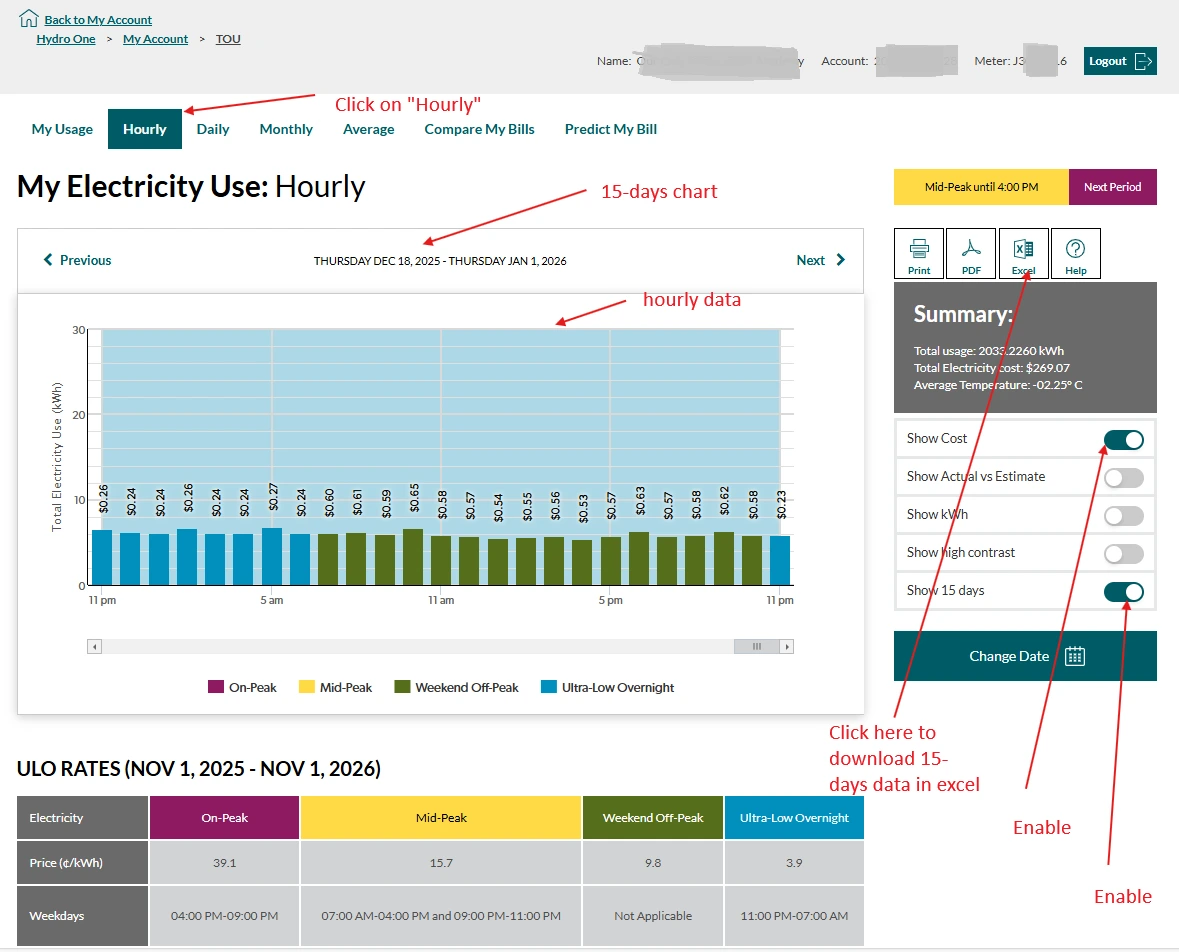Image resolution: width=1179 pixels, height=952 pixels.
Task: Enable Show high contrast mode
Action: [x=1123, y=554]
